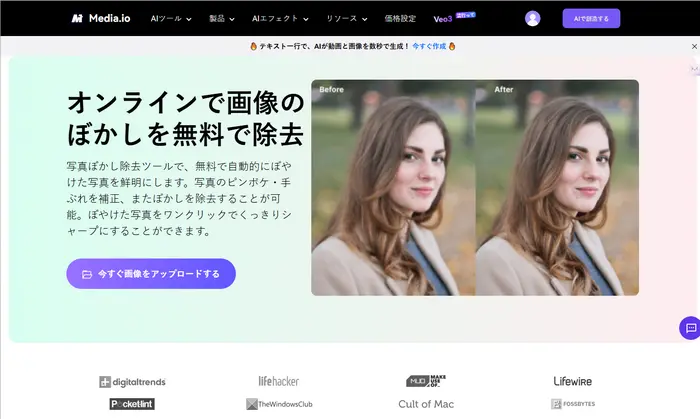Screen dimensions: 700x419
Task: Close the promotional banner
Action: (694, 46)
